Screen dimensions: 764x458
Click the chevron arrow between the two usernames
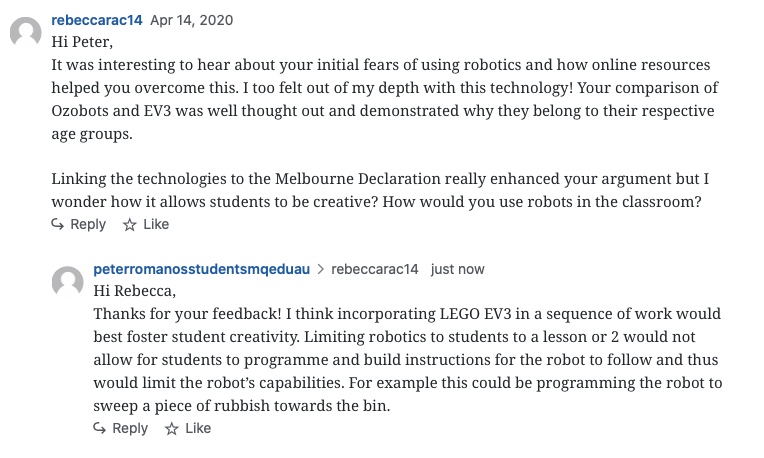[320, 269]
